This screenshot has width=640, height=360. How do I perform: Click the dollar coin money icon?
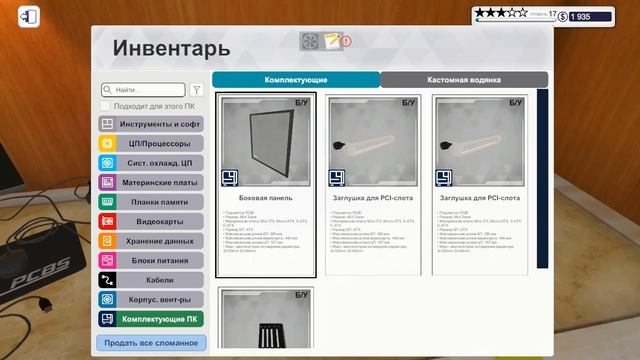pyautogui.click(x=563, y=17)
